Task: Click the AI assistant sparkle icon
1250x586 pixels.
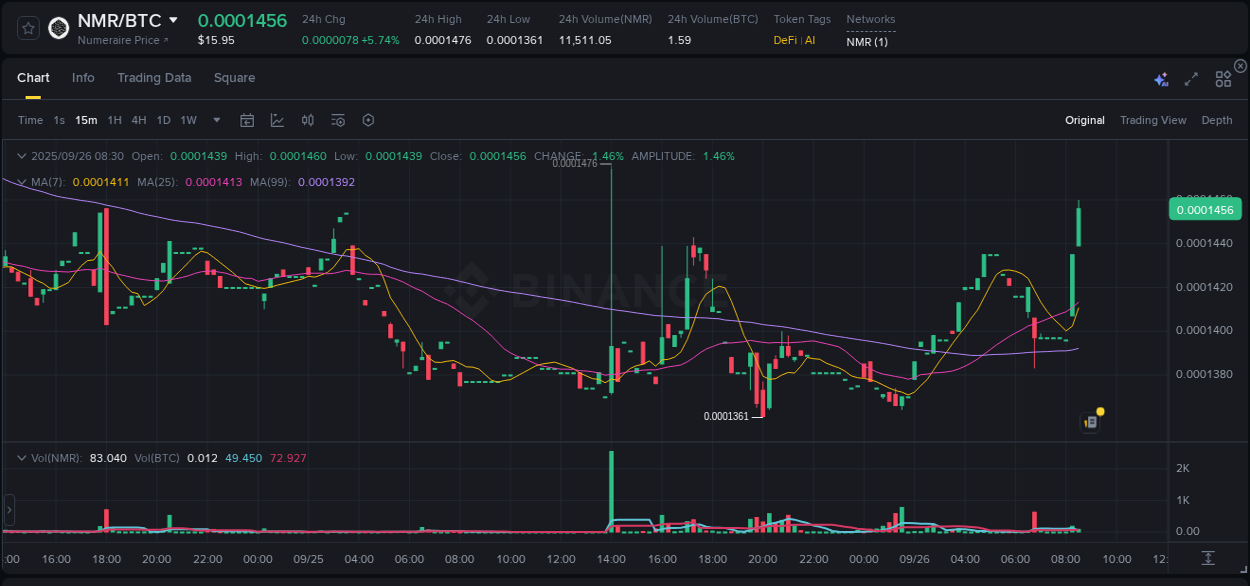Action: [x=1160, y=79]
